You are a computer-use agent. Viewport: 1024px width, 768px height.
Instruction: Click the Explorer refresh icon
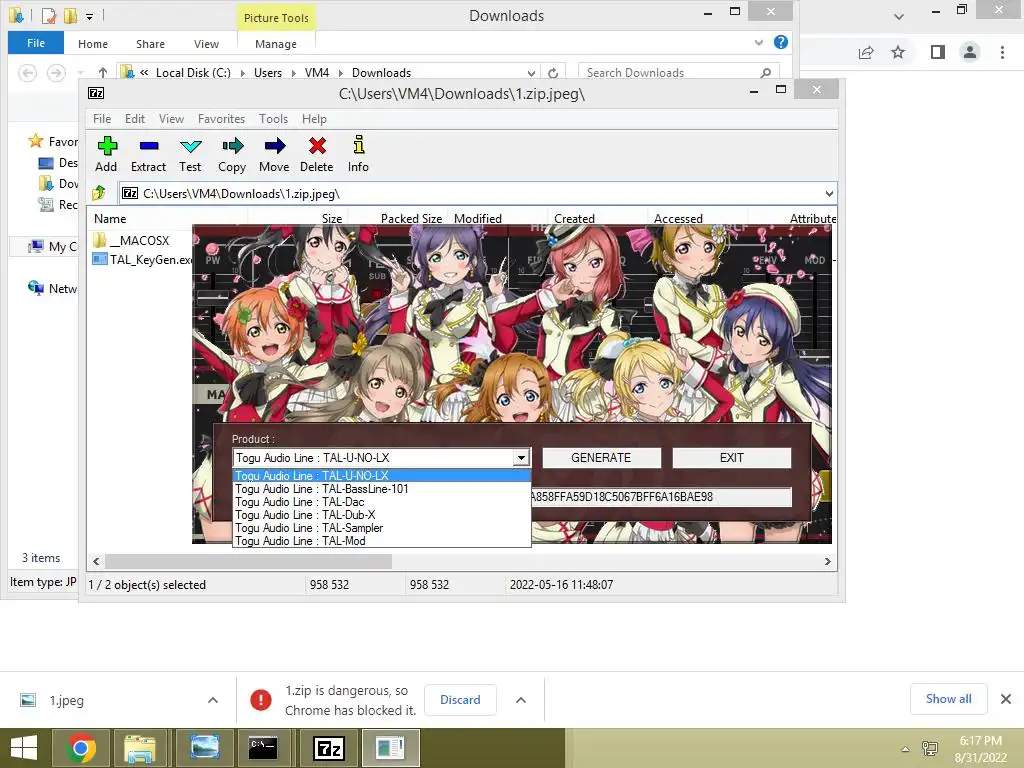click(553, 72)
